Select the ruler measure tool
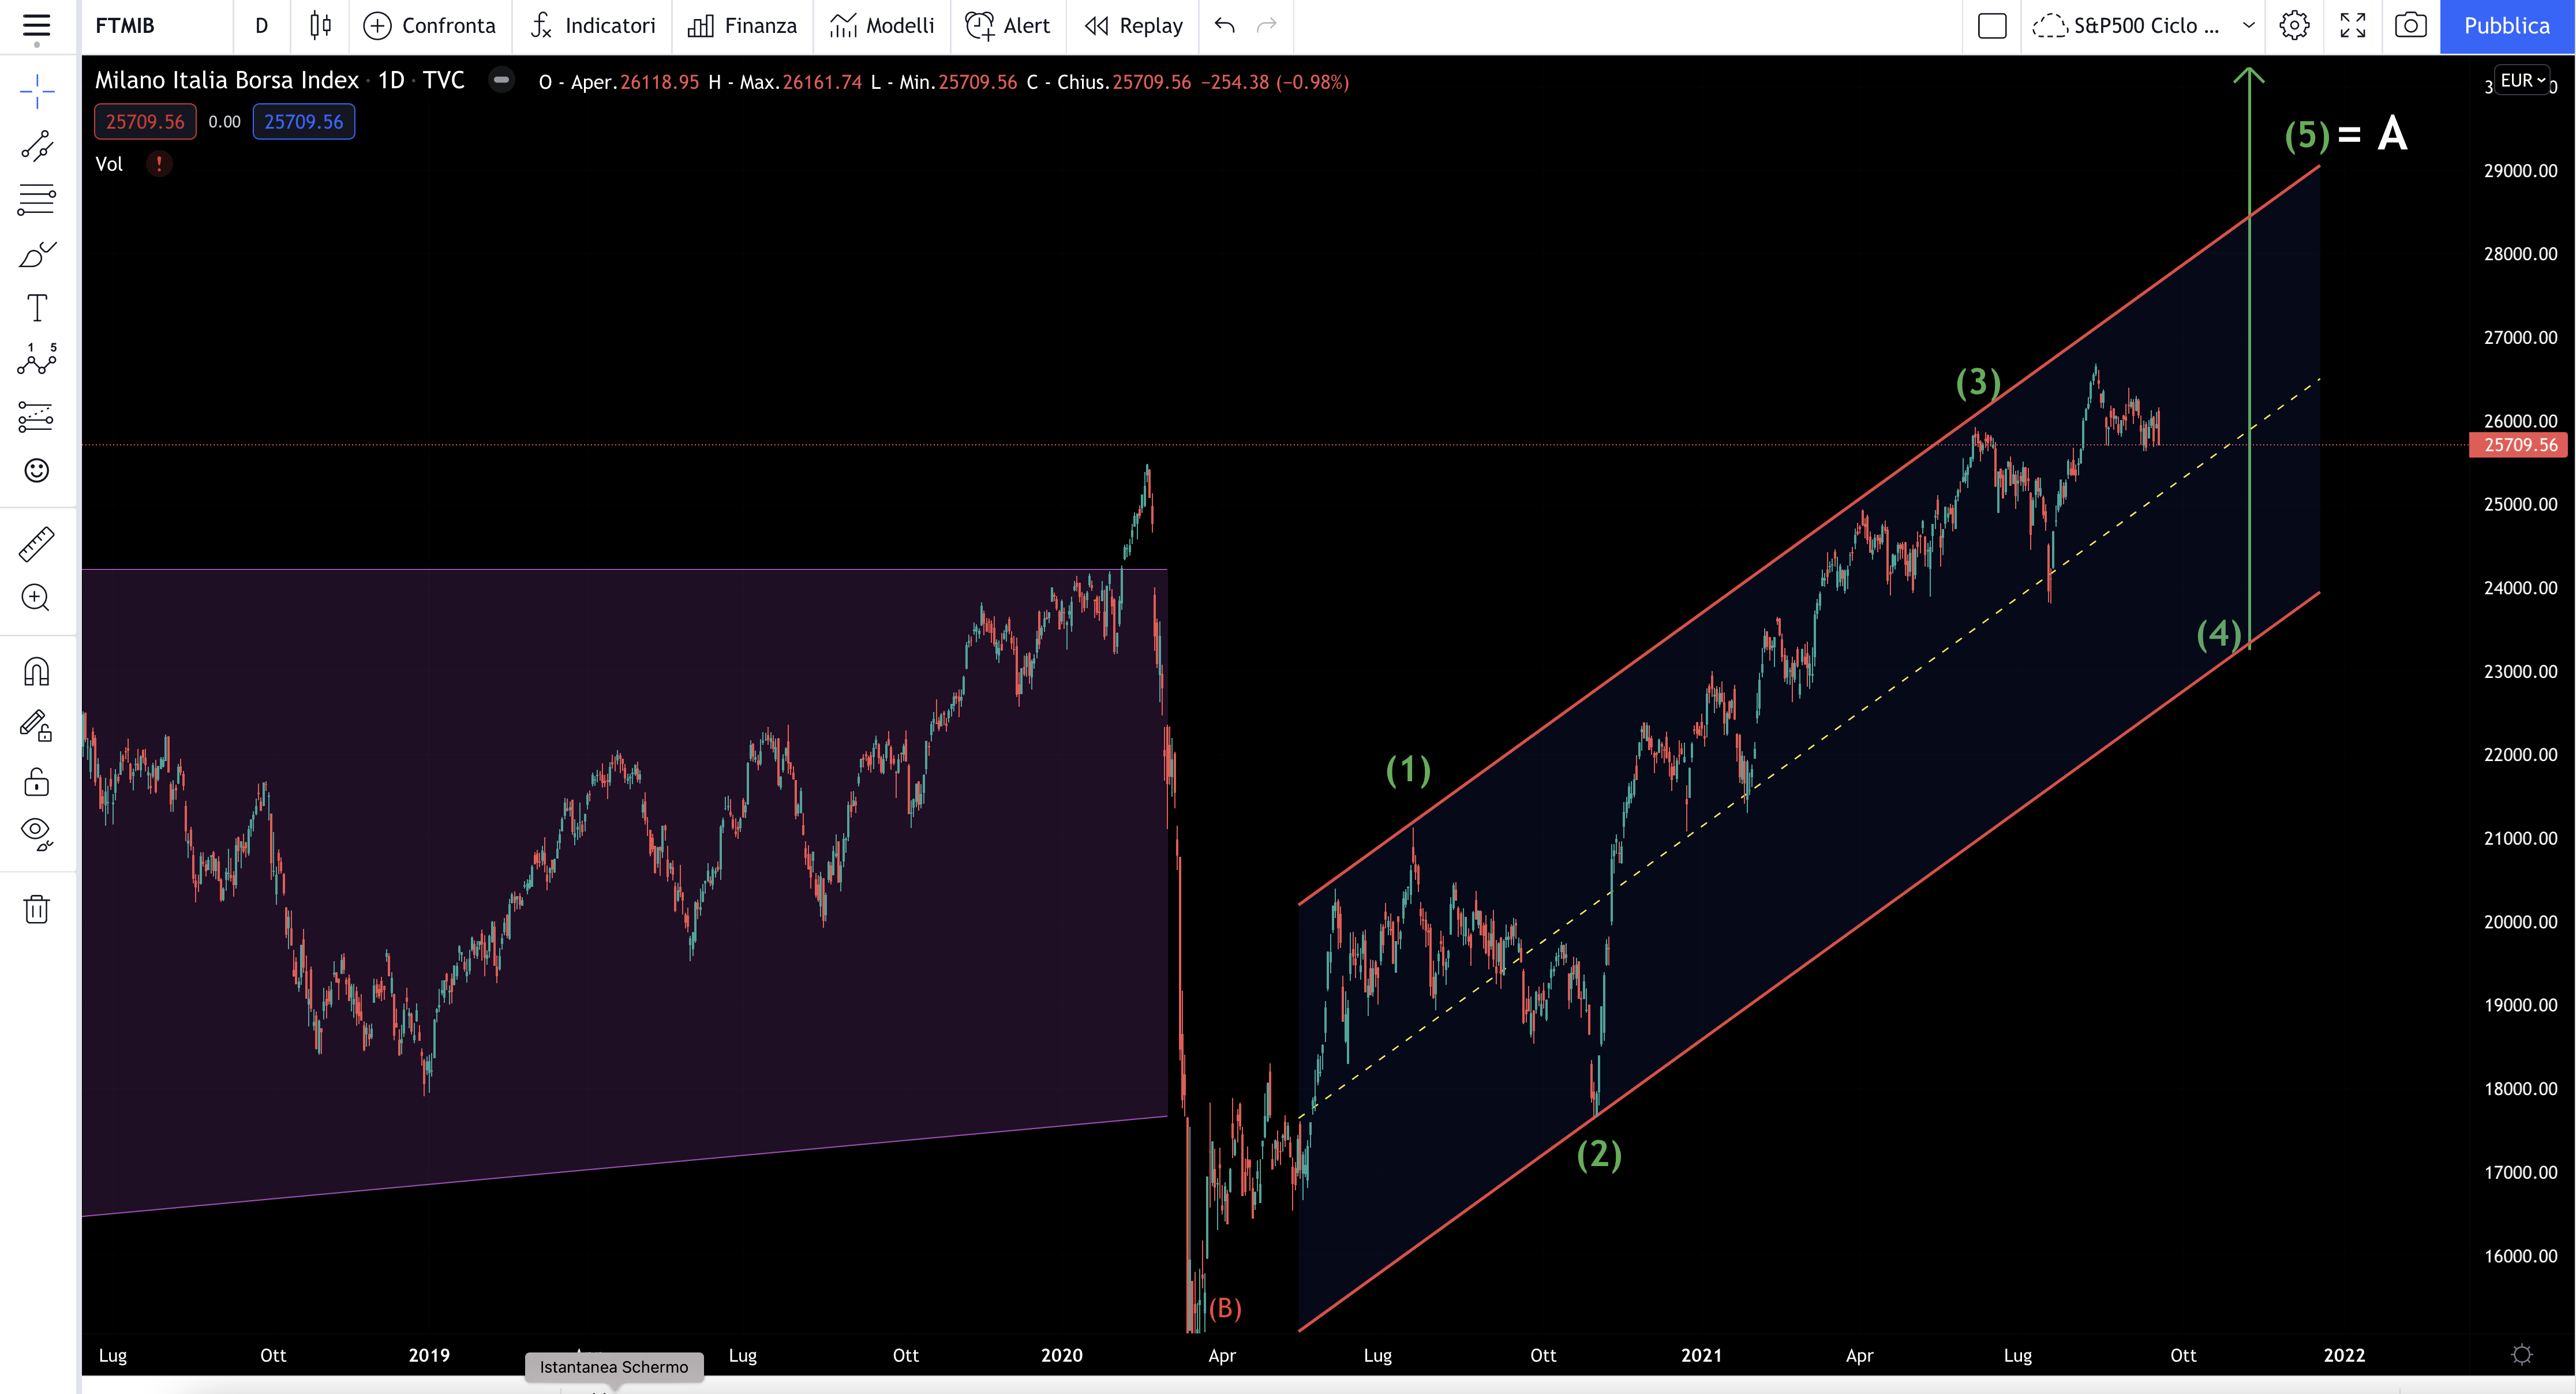This screenshot has width=2576, height=1394. [x=37, y=544]
